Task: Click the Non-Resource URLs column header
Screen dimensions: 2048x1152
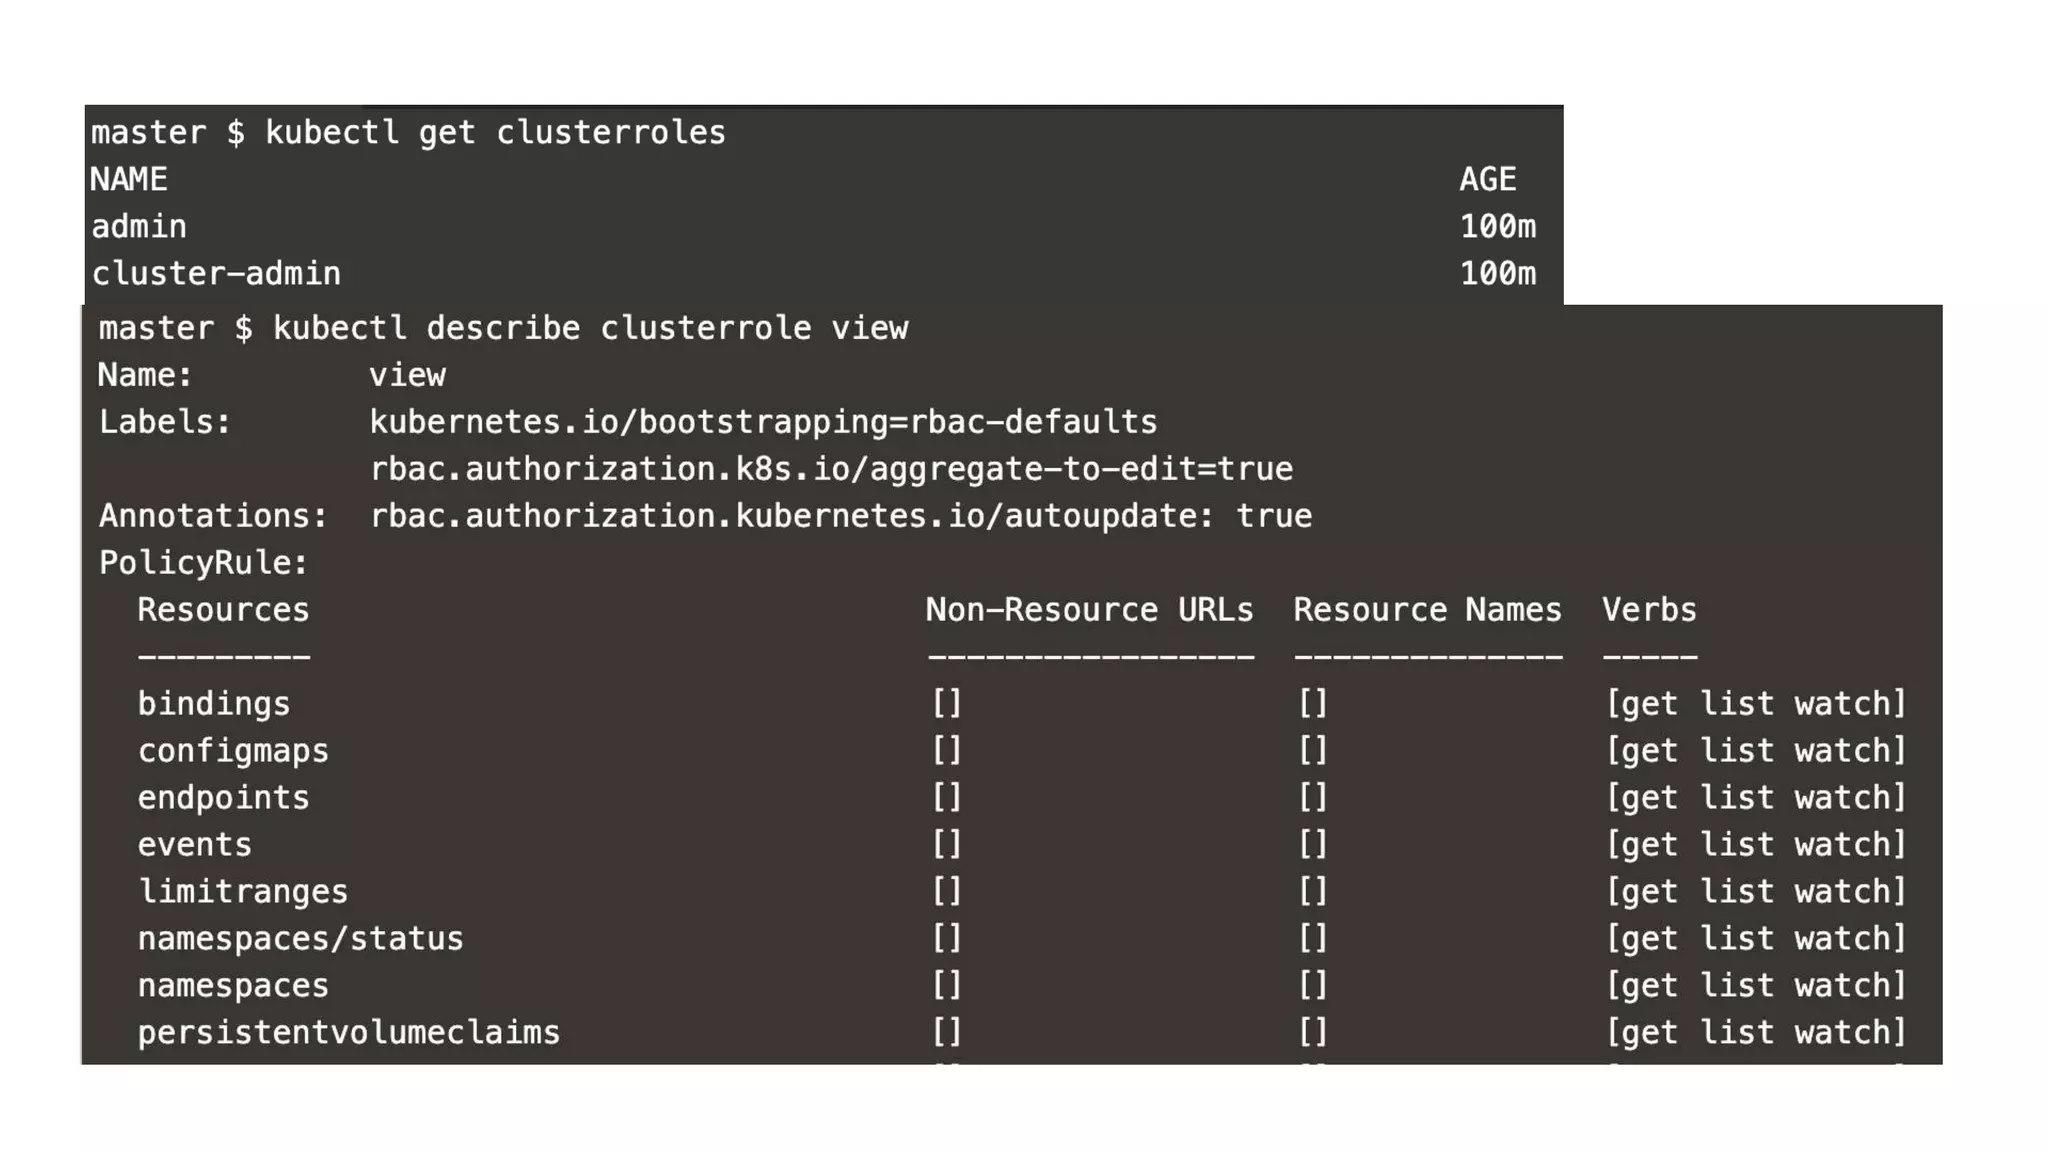Action: click(1089, 610)
